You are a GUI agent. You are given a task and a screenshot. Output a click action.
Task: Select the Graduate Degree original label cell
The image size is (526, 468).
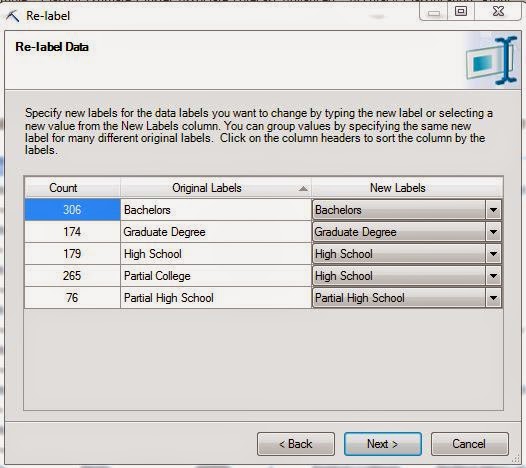click(216, 232)
